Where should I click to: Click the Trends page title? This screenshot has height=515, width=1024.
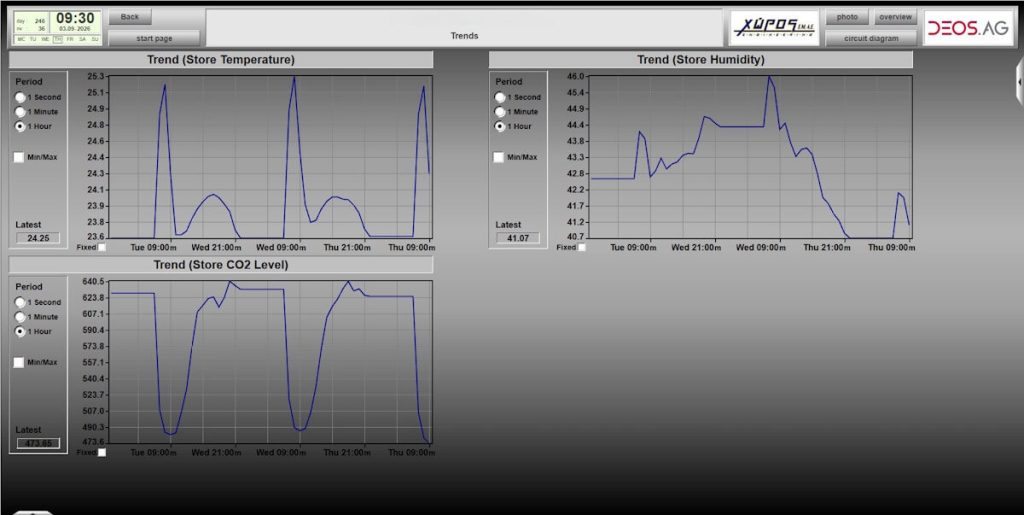[464, 36]
